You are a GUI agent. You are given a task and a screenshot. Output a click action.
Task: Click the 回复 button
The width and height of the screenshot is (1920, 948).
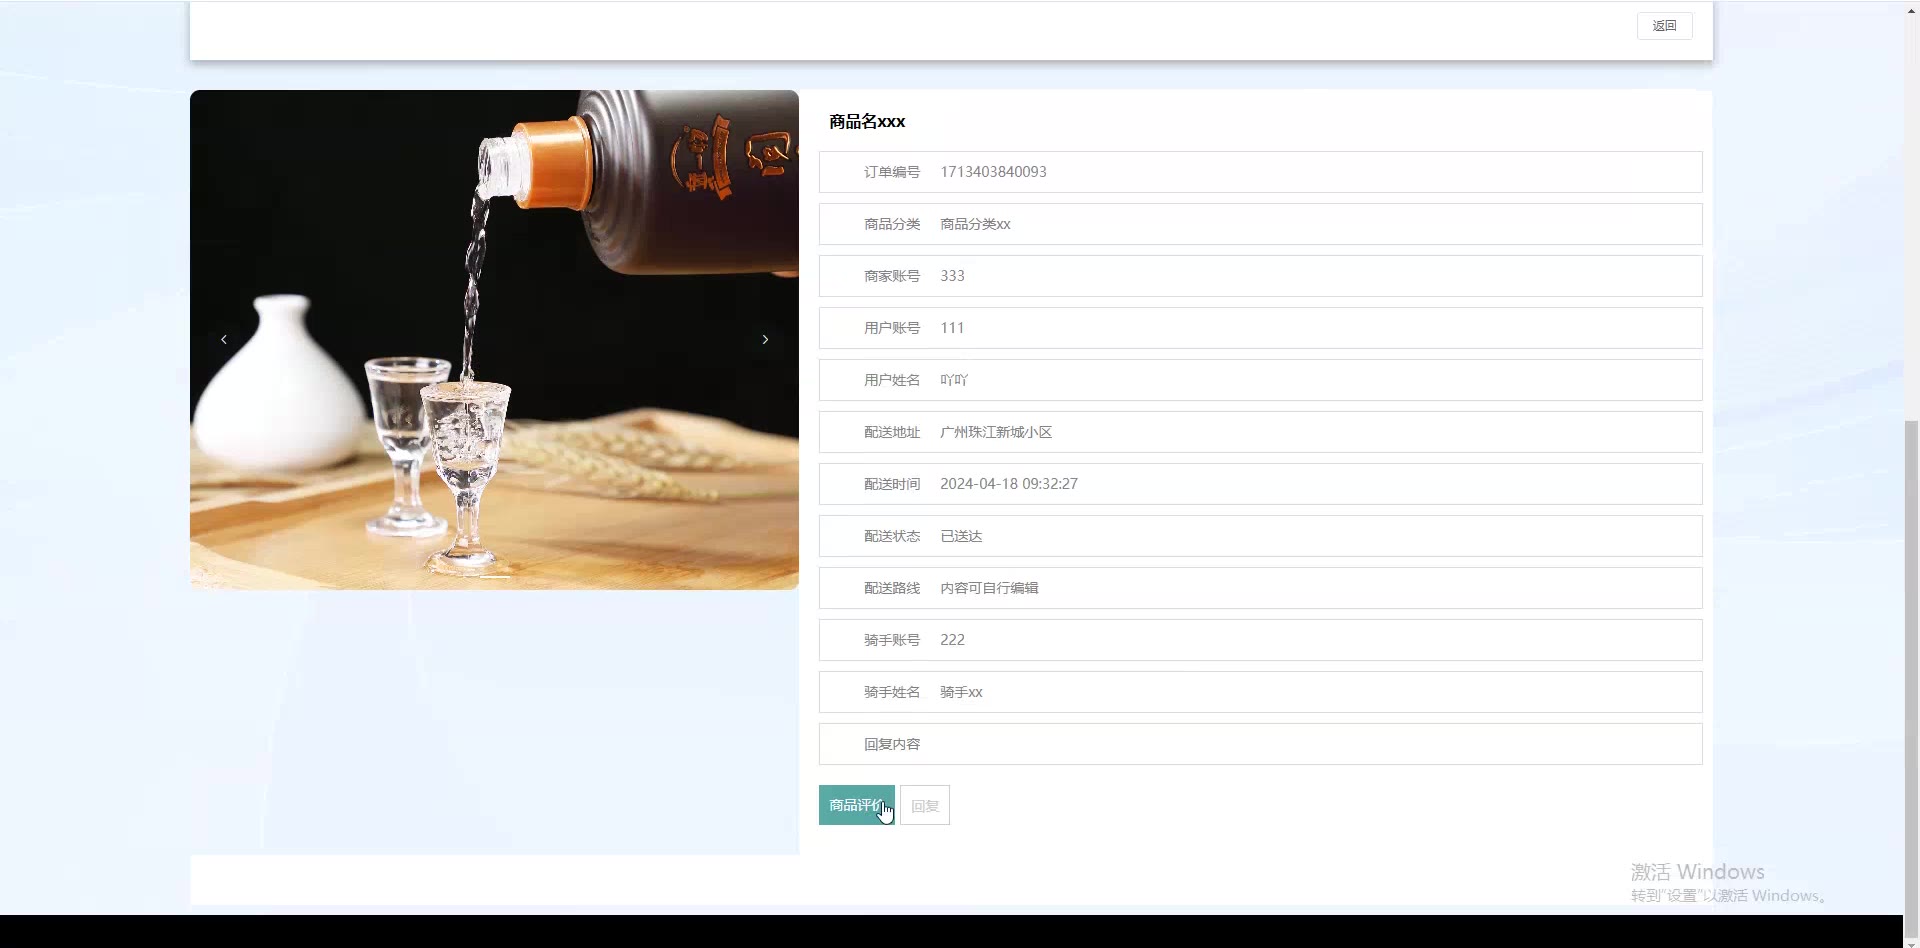click(x=925, y=805)
